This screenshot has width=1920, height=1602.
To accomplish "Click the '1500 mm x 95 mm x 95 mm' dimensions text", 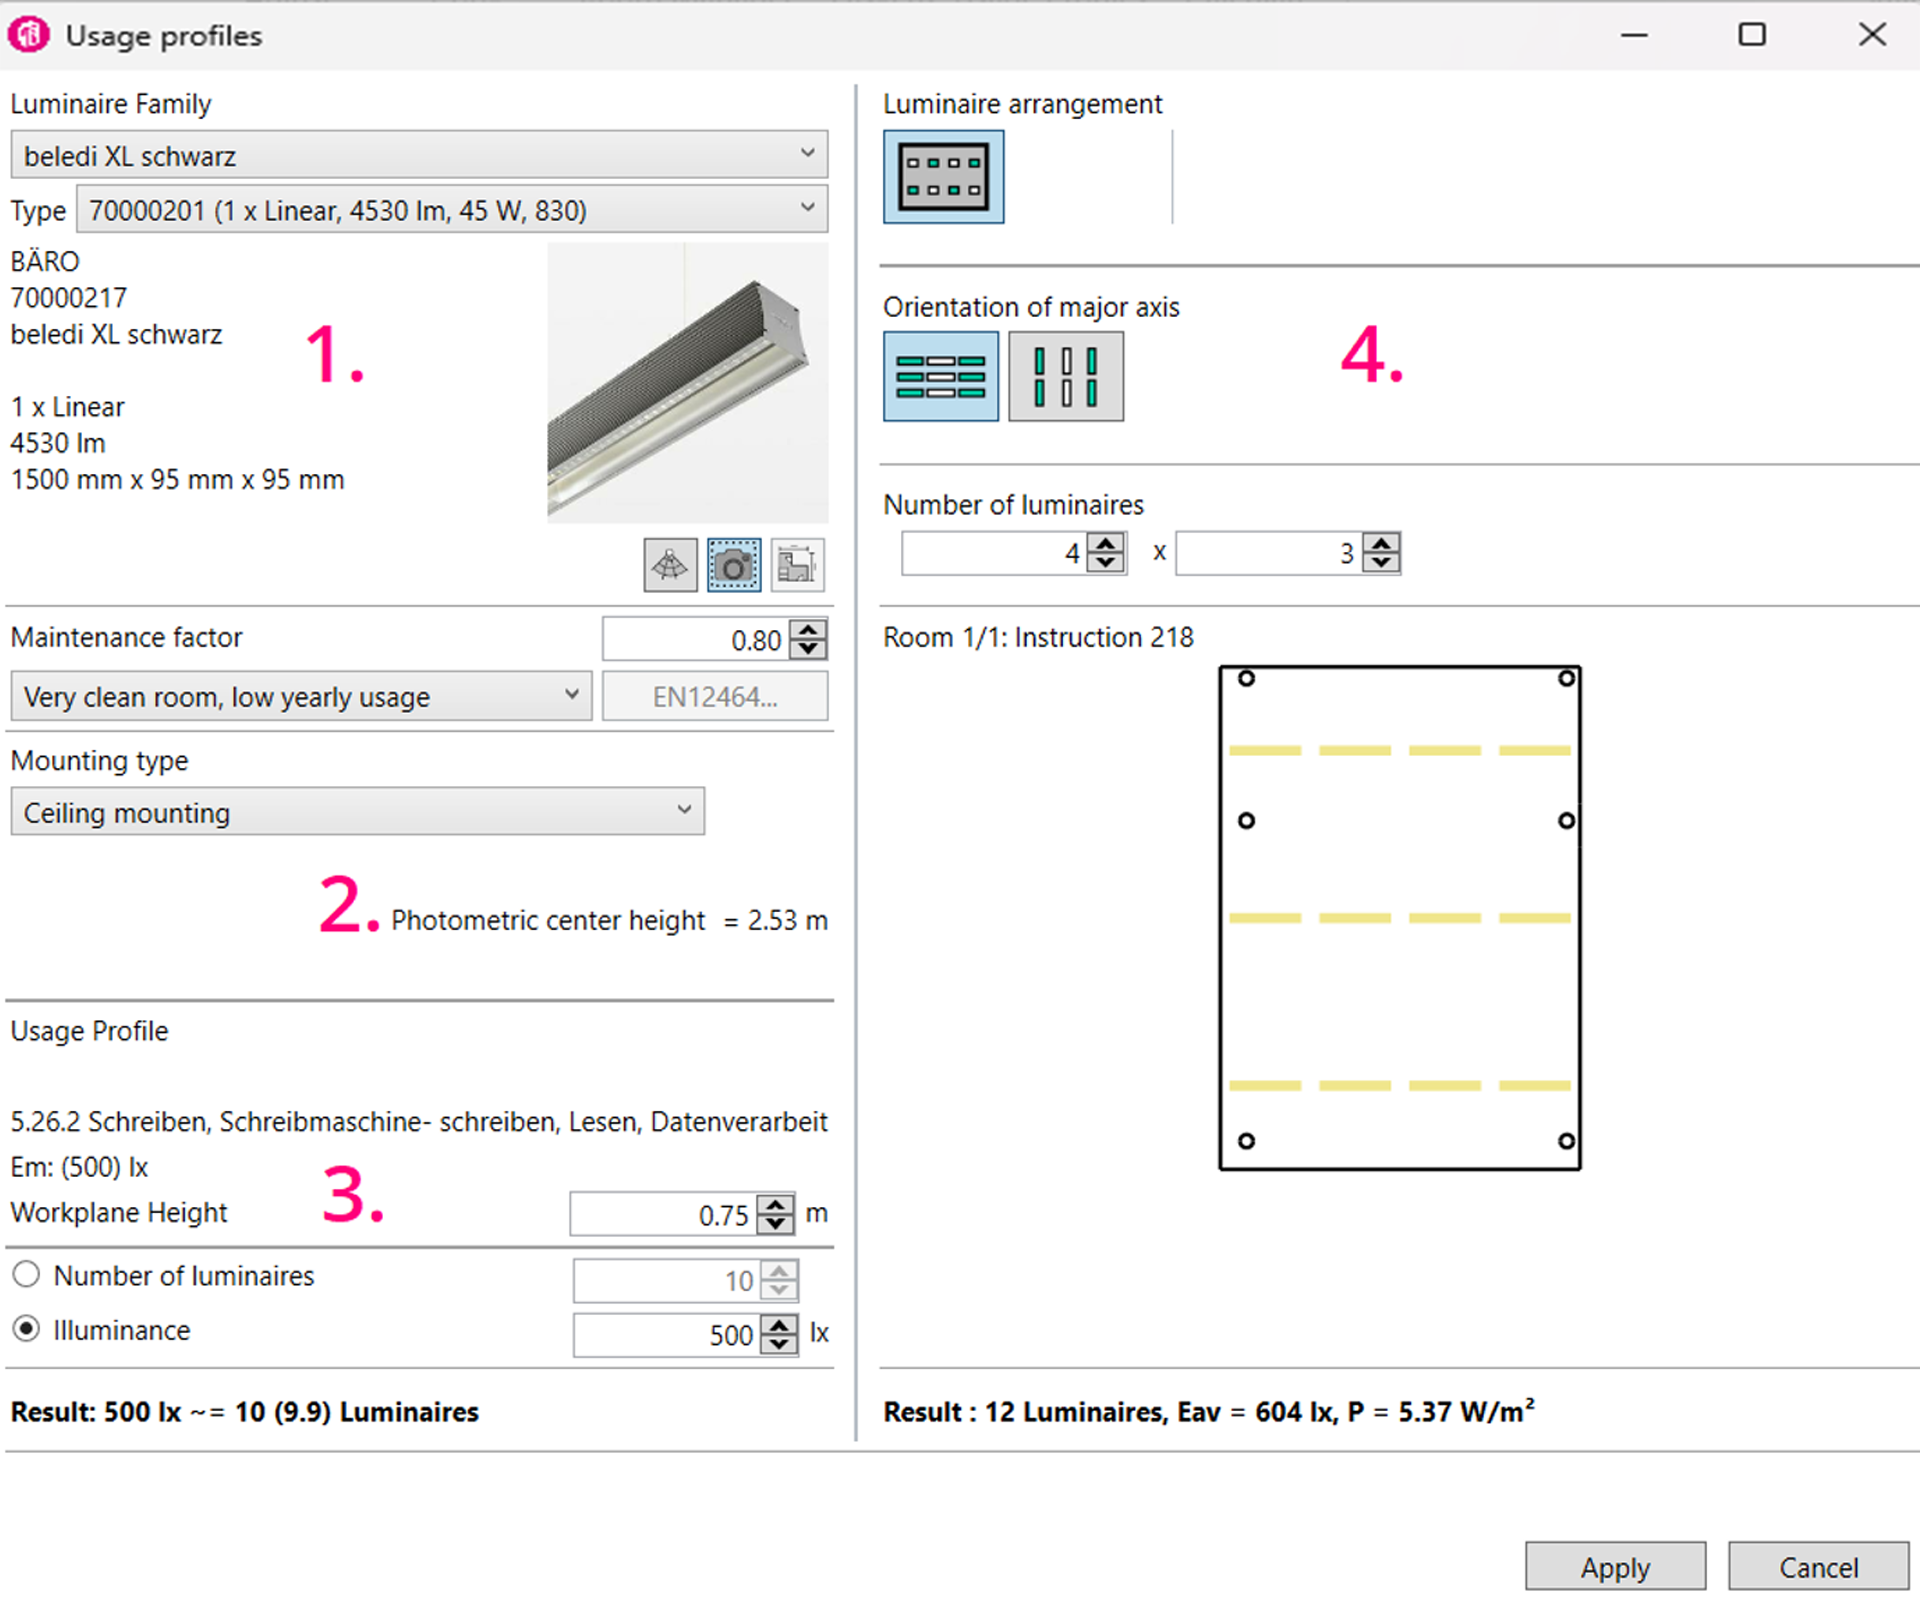I will [177, 480].
